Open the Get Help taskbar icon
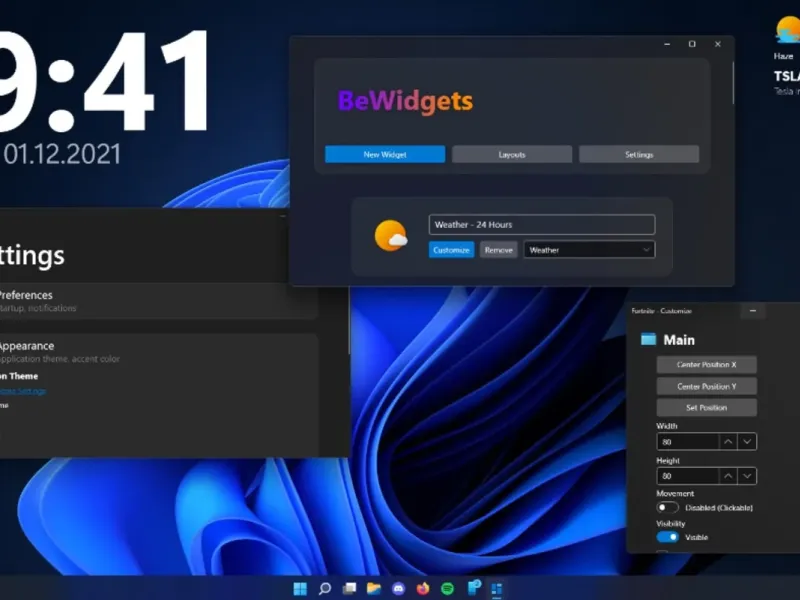The width and height of the screenshot is (800, 600). point(473,588)
